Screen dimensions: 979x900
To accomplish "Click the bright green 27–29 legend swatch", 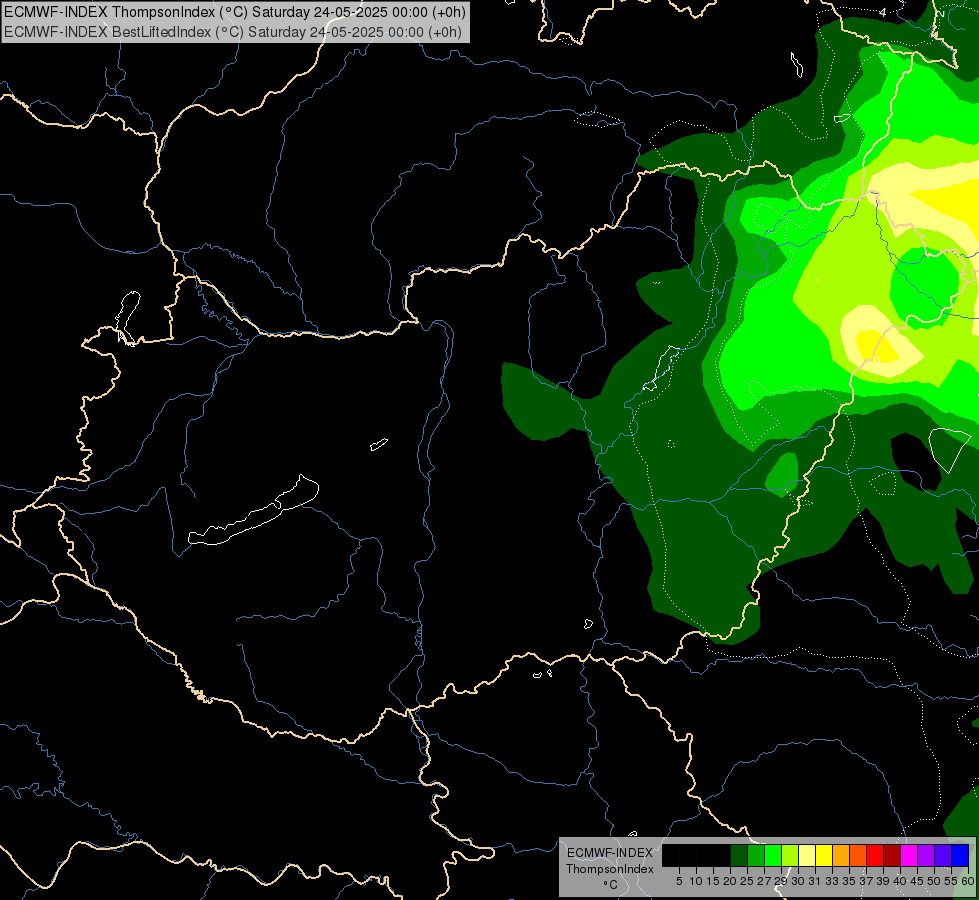I will click(773, 855).
